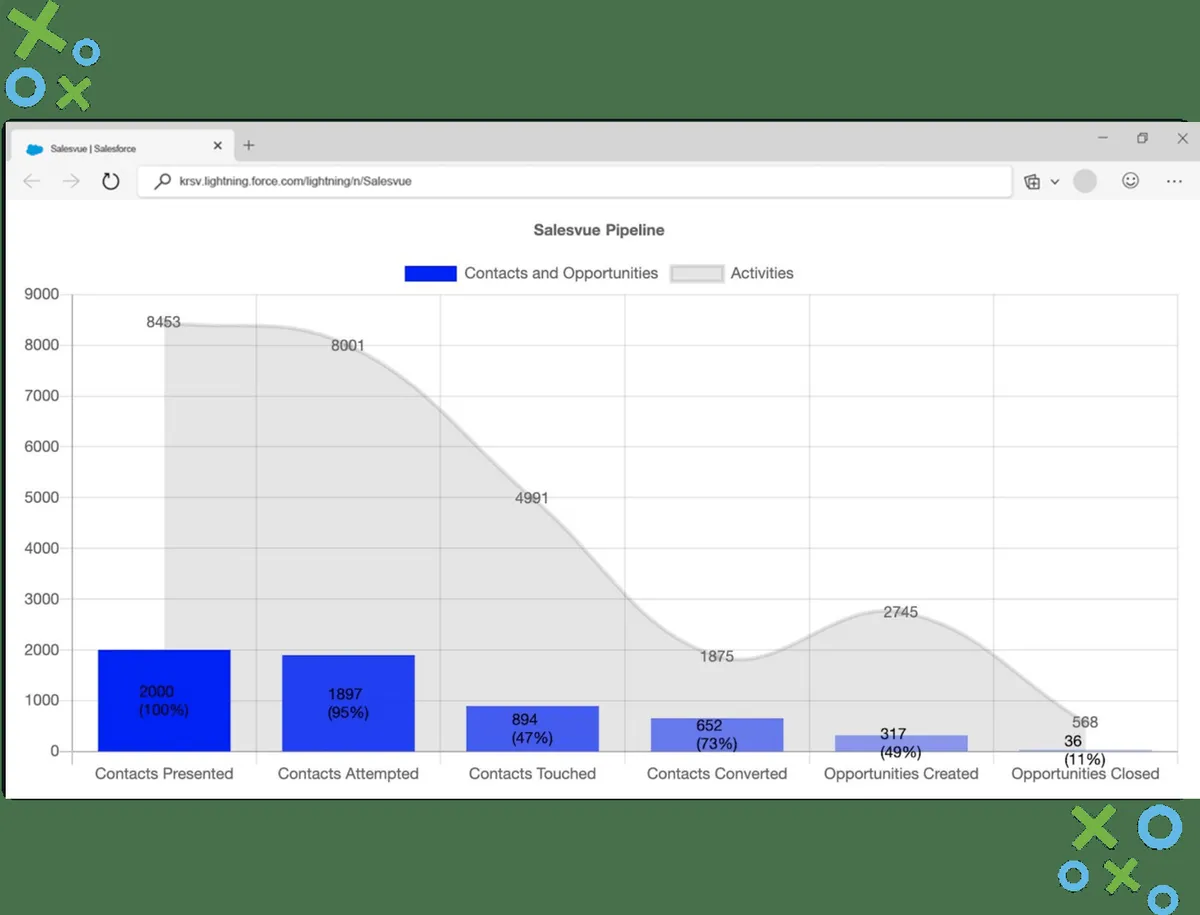Click the 9000 y-axis tick label

click(41, 294)
